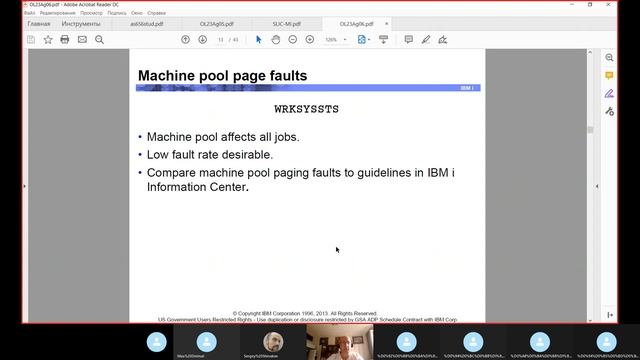Click the fit page view icon
The height and width of the screenshot is (360, 640).
point(361,40)
